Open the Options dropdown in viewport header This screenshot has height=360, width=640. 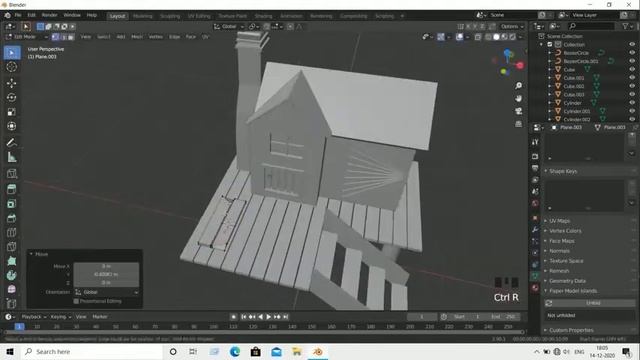512,27
